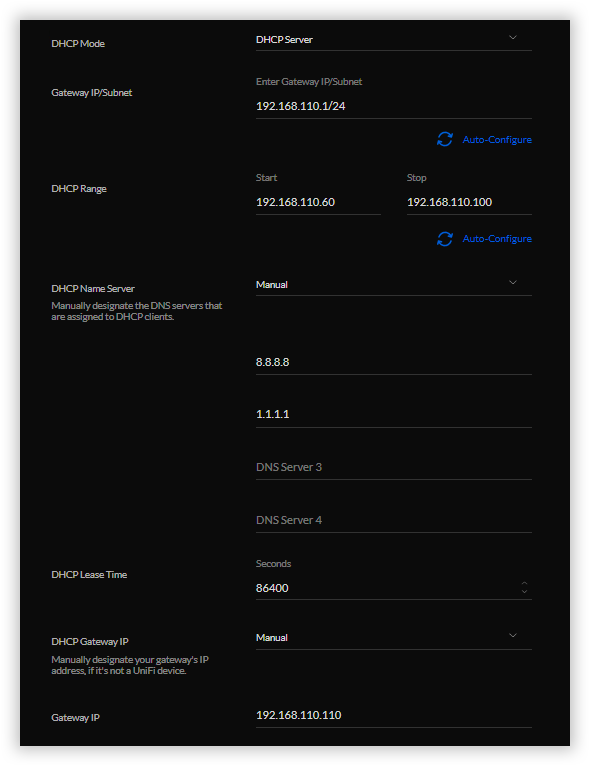Click the 8.8.8.8 DNS server field
This screenshot has height=766, width=590.
point(394,362)
